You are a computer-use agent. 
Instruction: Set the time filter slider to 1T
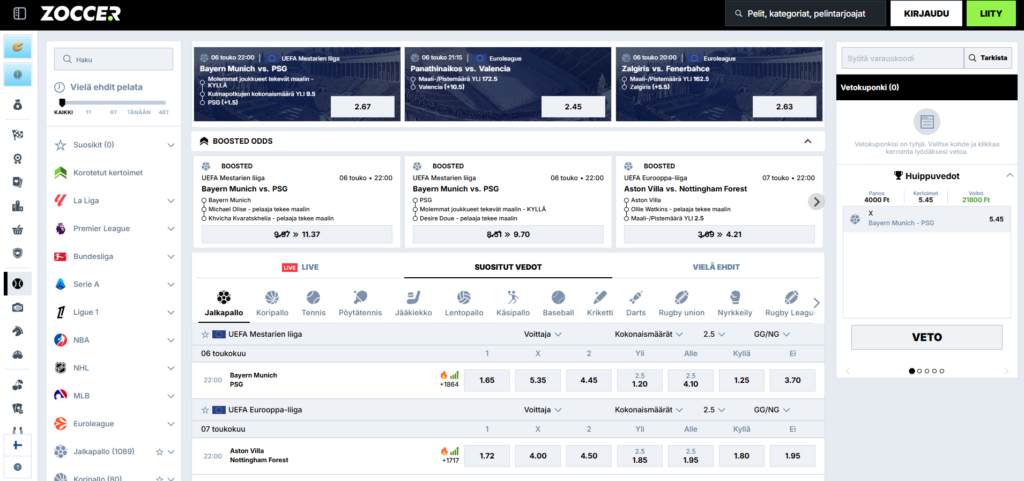[x=89, y=112]
